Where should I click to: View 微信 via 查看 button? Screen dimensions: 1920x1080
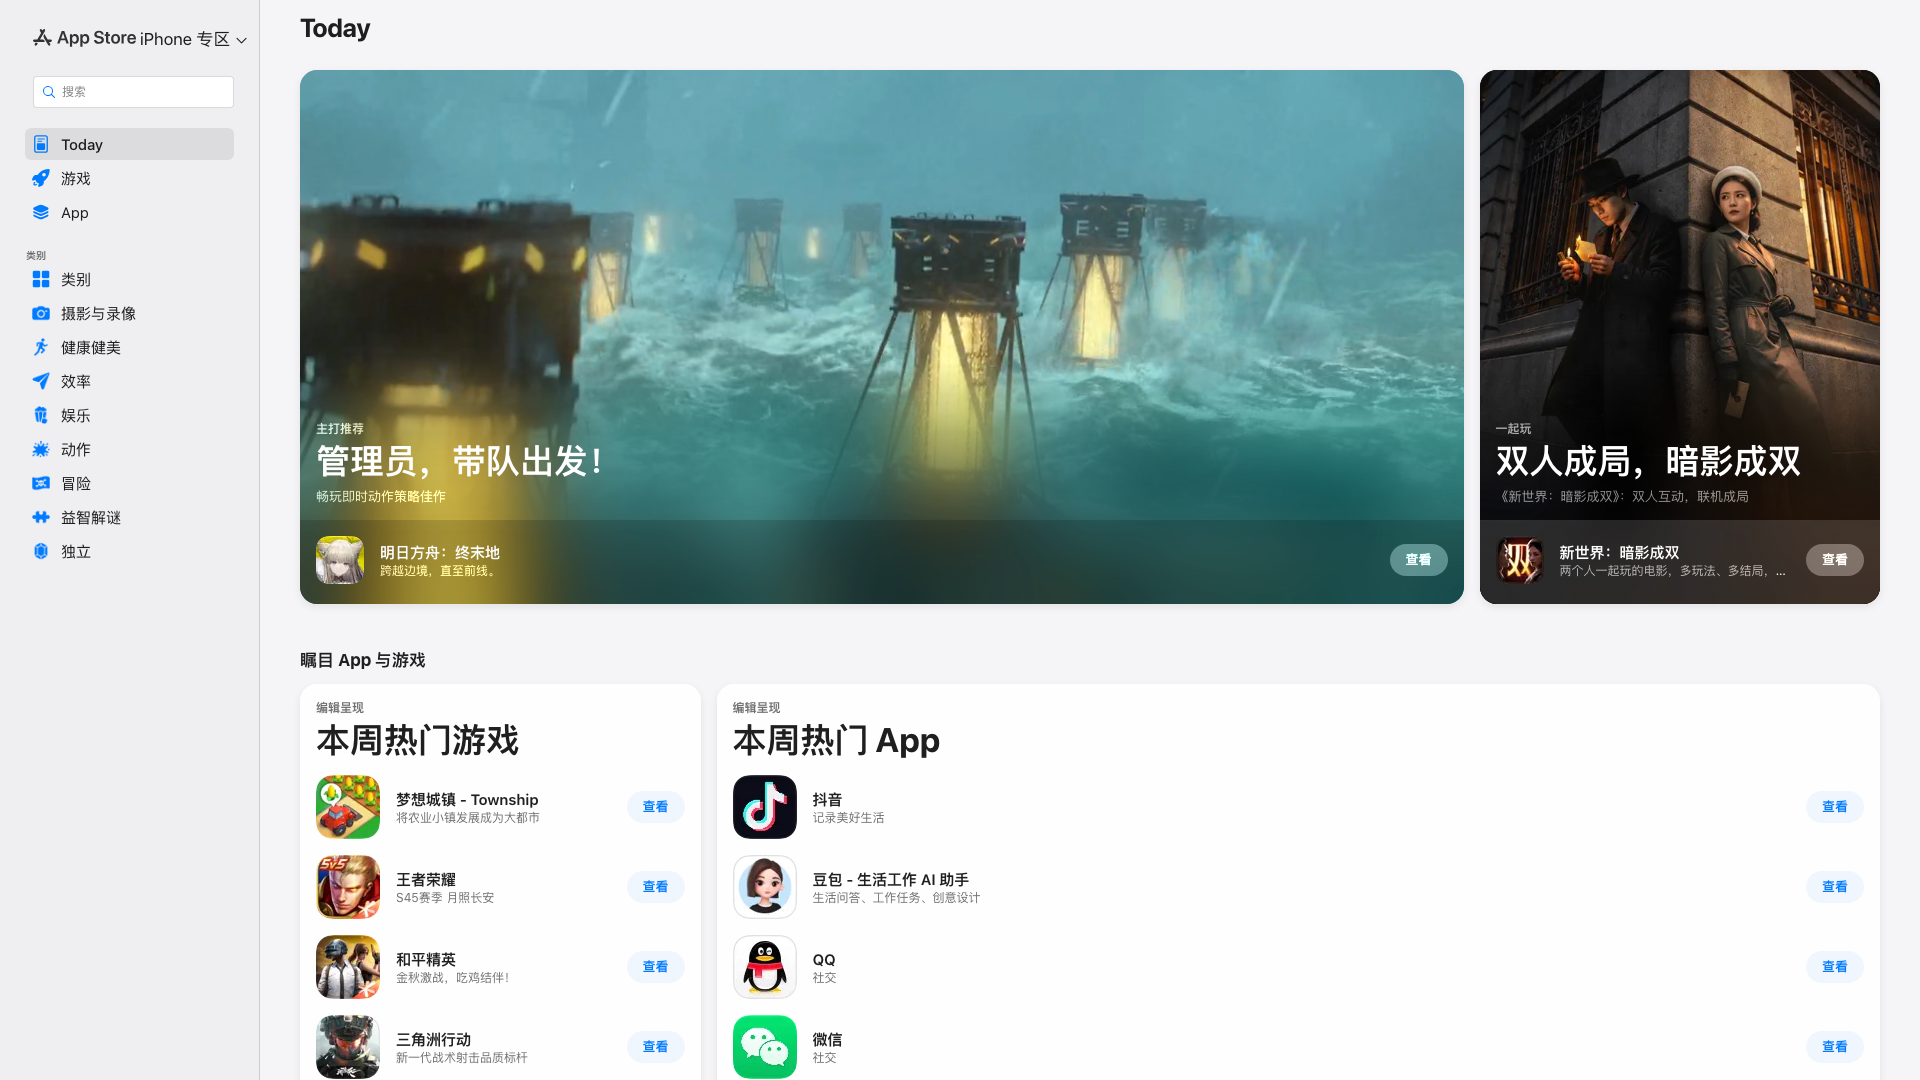[x=1834, y=1048]
